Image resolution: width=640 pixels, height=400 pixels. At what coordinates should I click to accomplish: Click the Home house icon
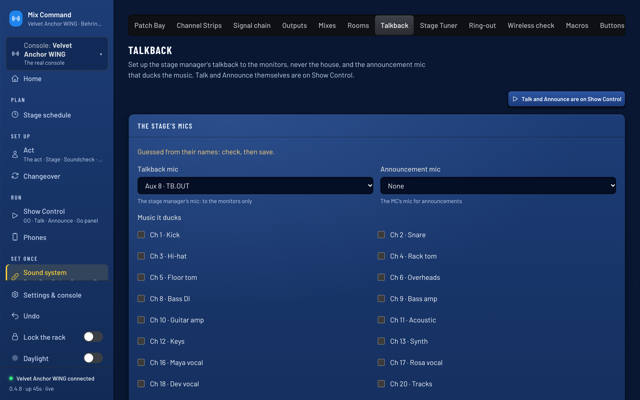pyautogui.click(x=15, y=78)
